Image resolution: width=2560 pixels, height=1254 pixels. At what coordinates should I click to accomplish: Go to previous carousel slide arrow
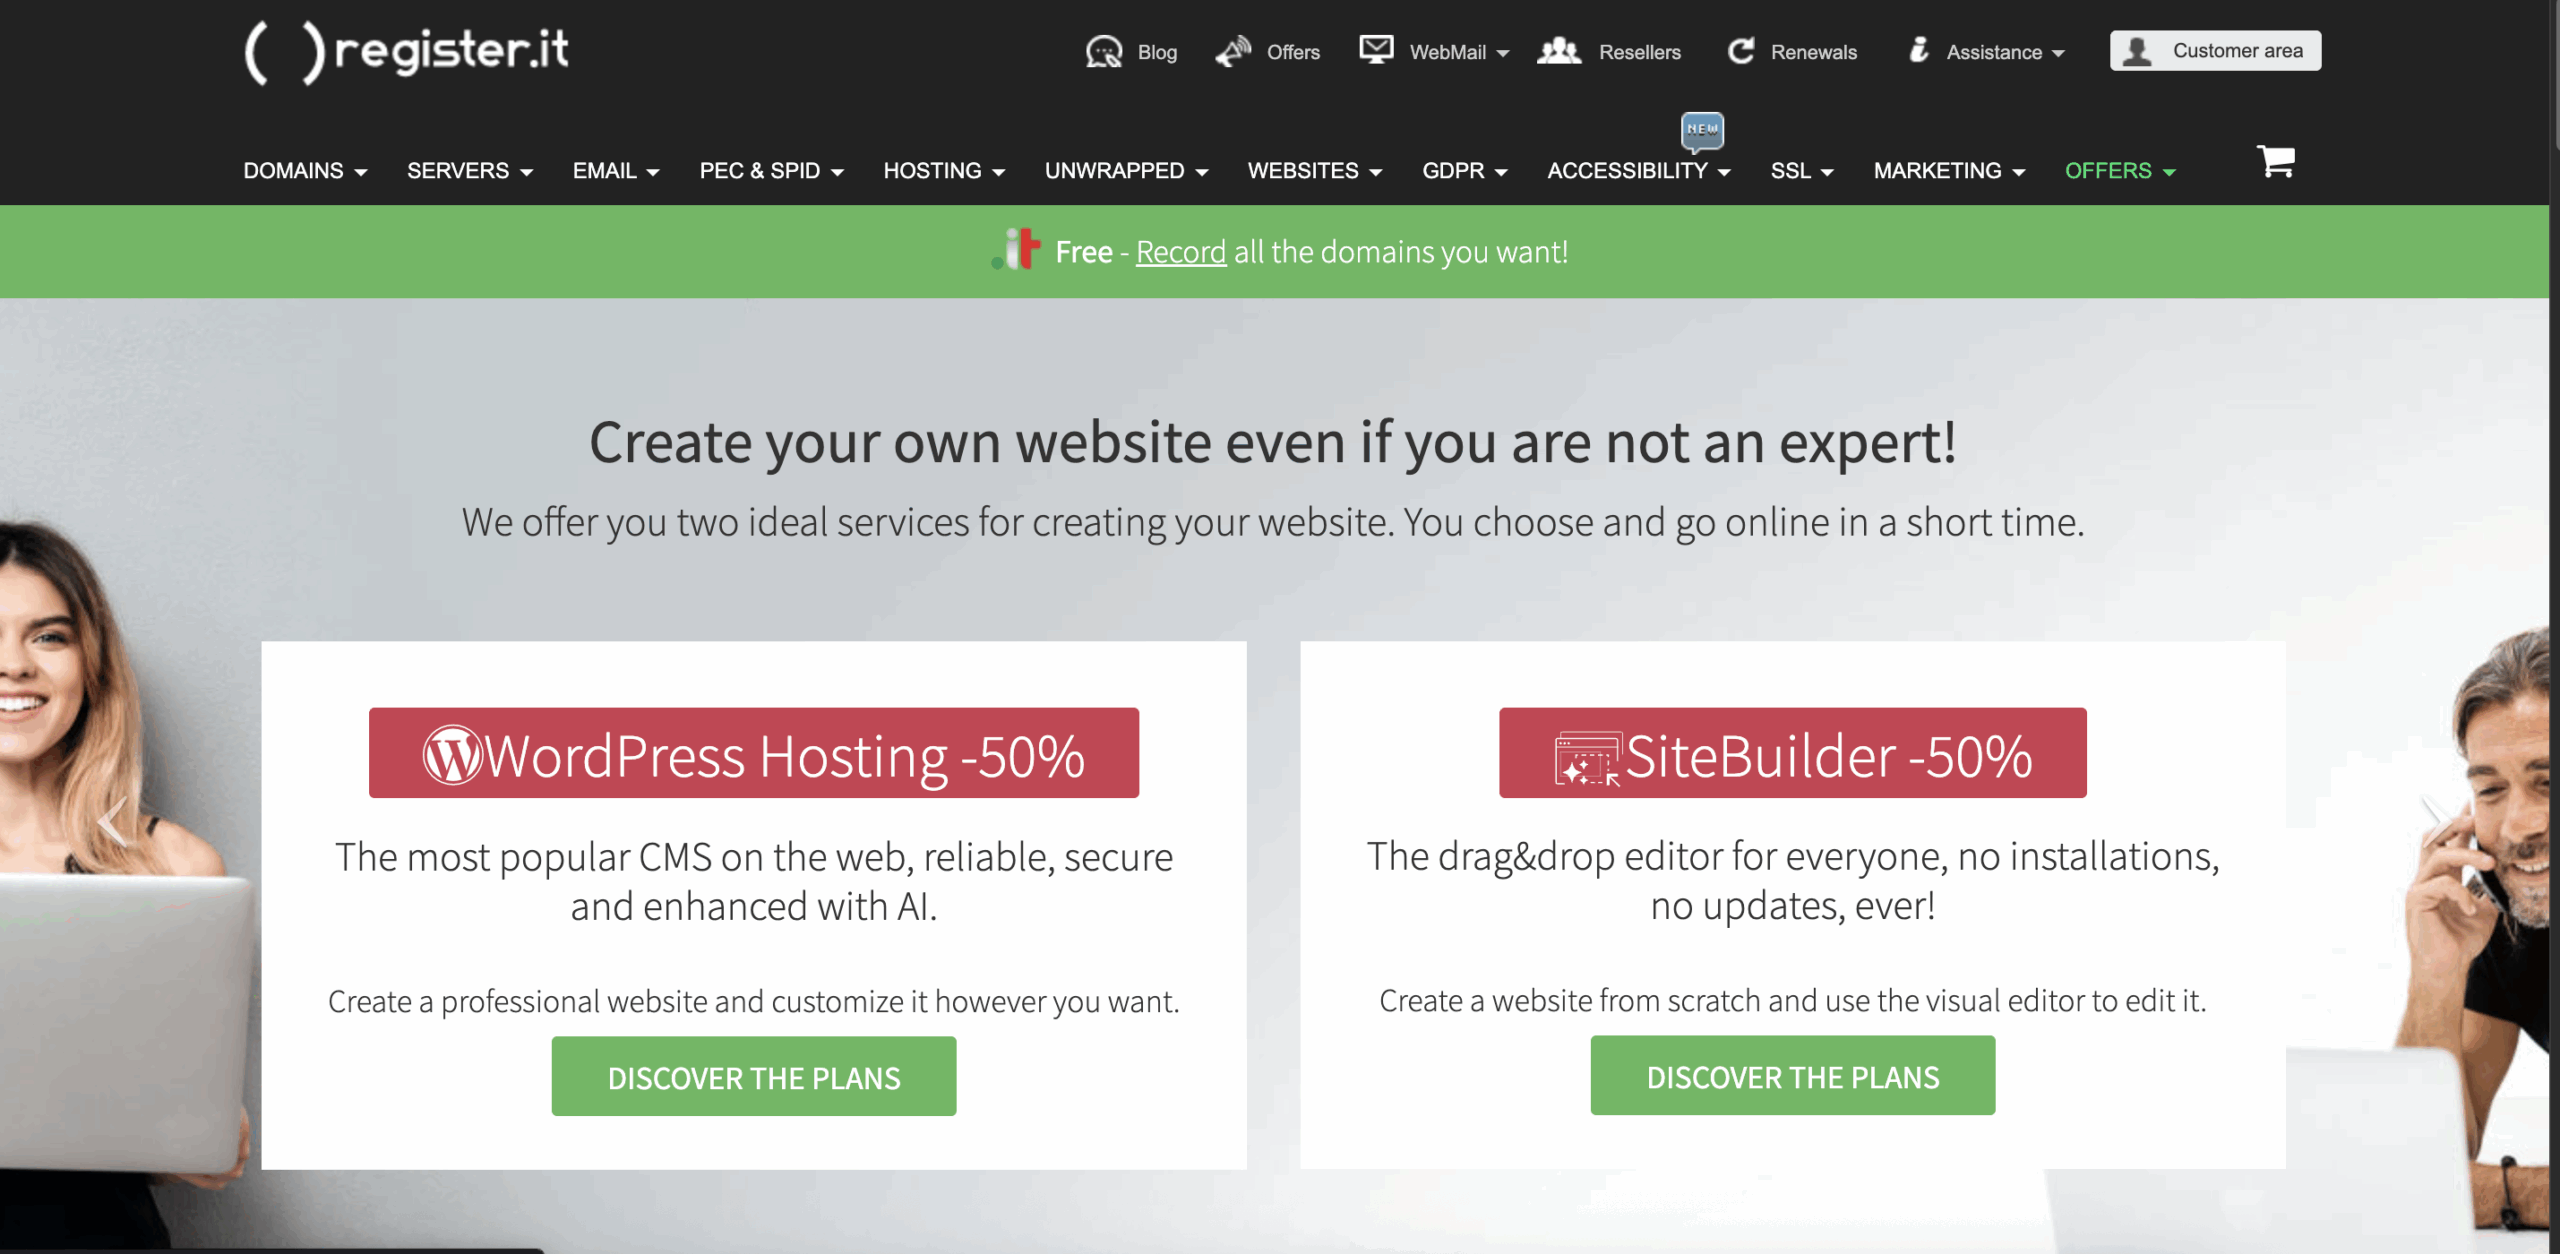(x=113, y=822)
